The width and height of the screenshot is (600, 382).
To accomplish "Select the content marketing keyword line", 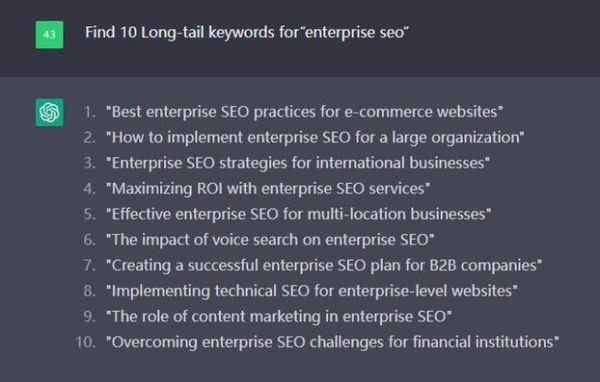I will coord(279,317).
